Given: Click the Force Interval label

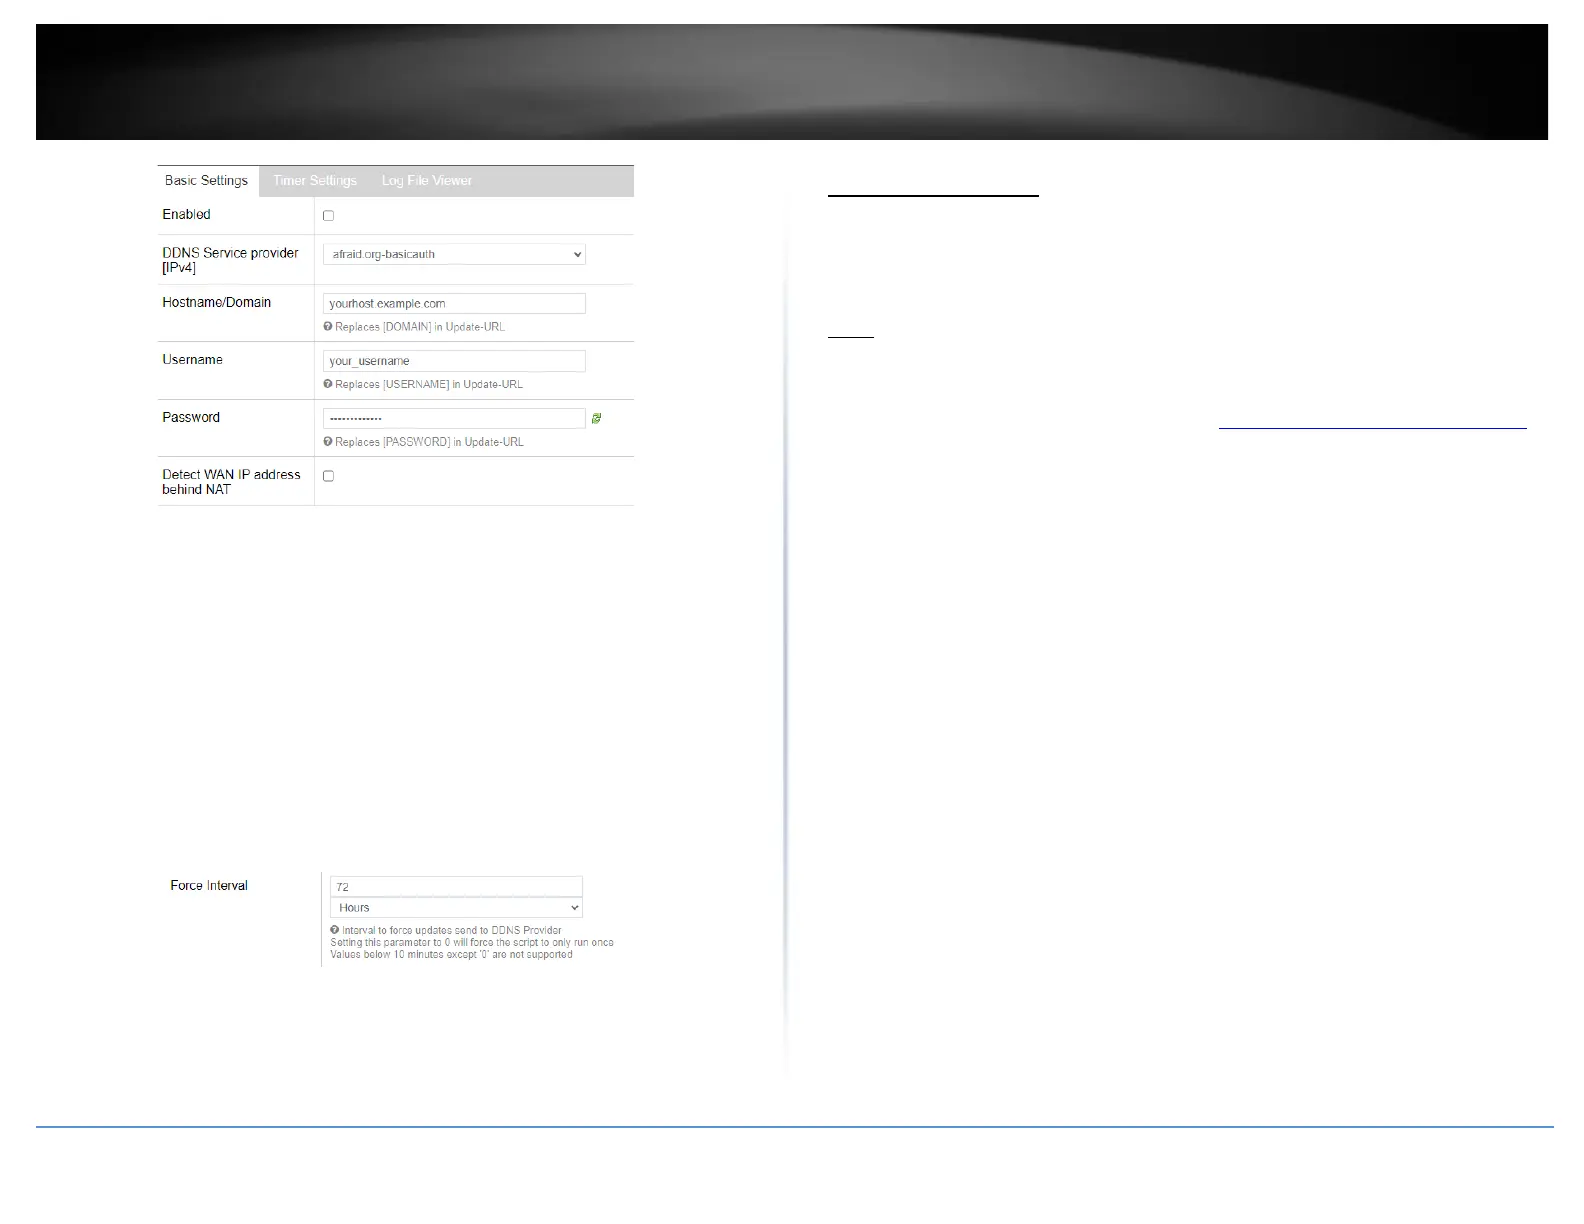Looking at the screenshot, I should point(209,886).
